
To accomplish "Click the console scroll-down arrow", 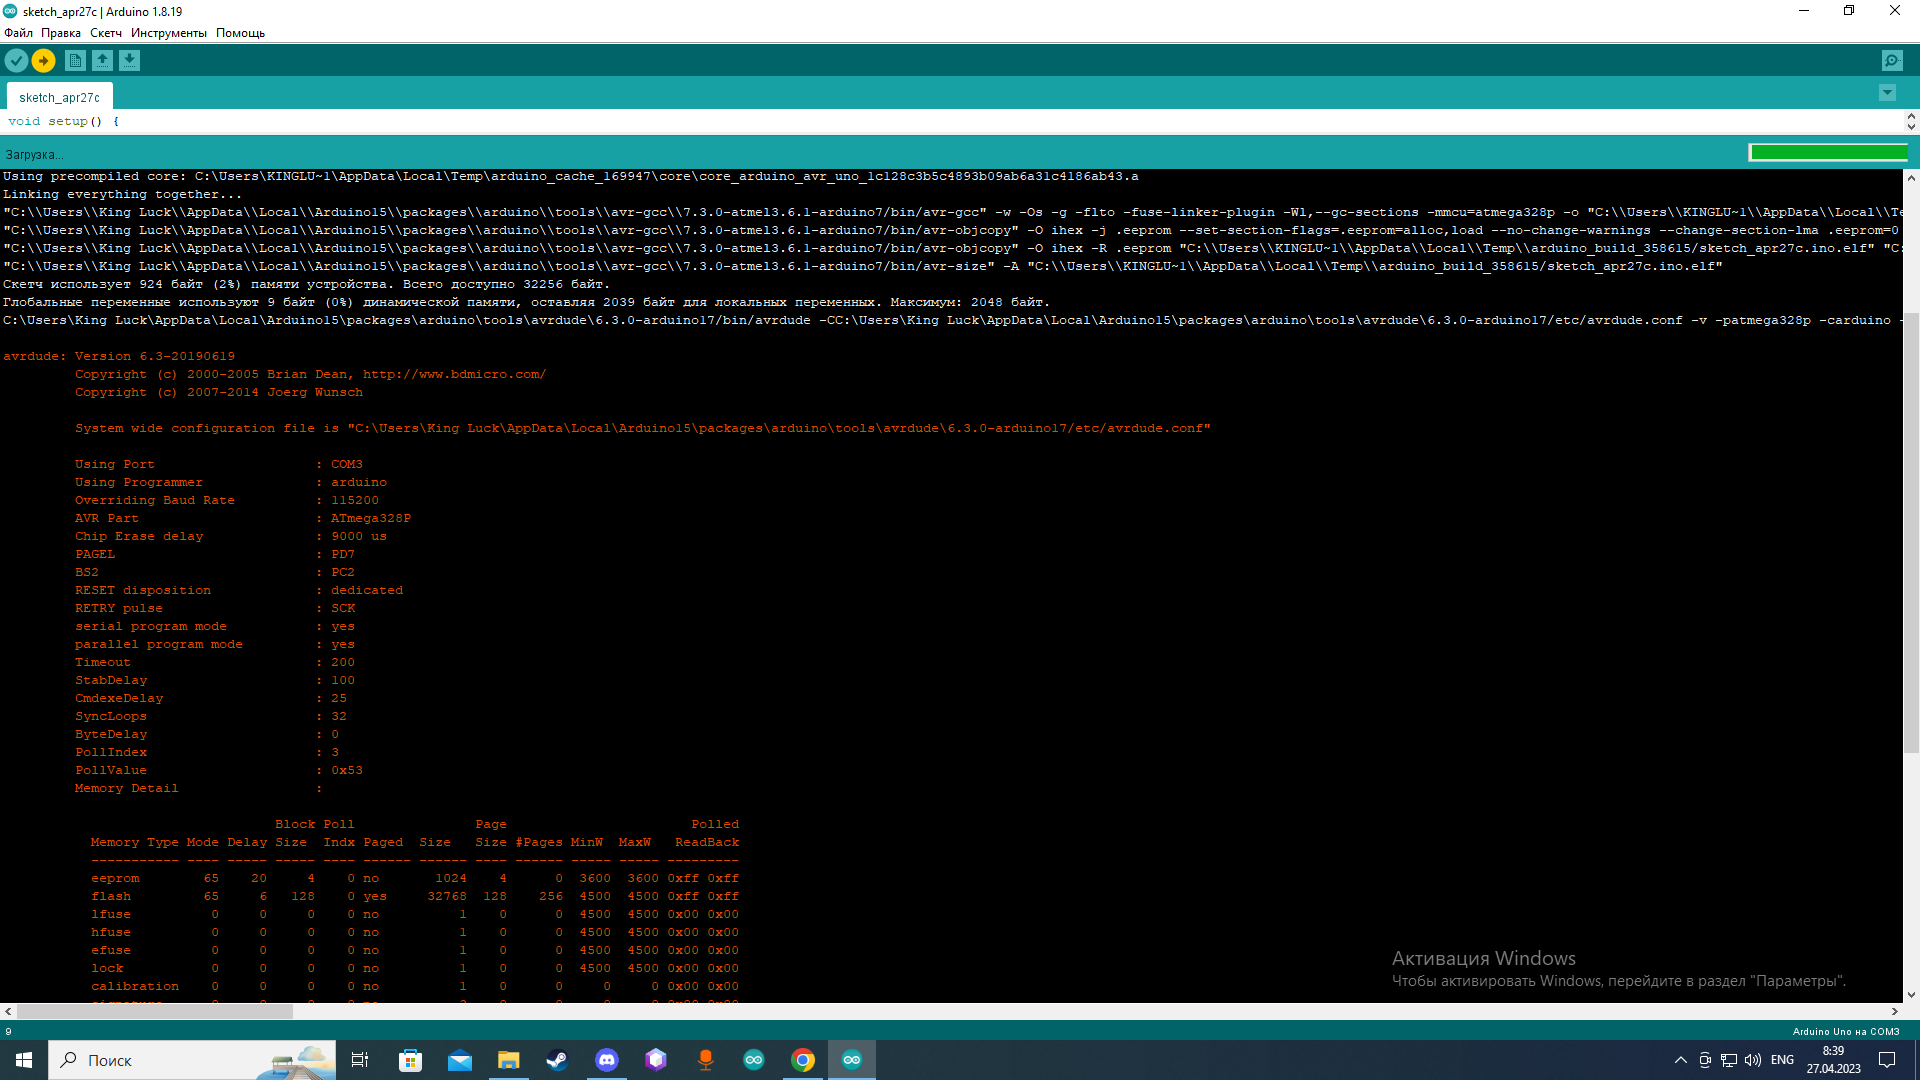I will (x=1911, y=995).
